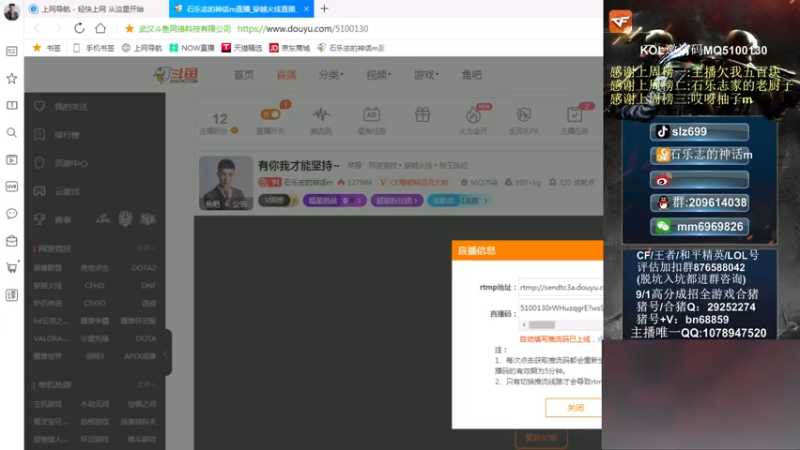The width and height of the screenshot is (800, 450).
Task: Click the question mark beside 主播积分
Action: coord(235,131)
